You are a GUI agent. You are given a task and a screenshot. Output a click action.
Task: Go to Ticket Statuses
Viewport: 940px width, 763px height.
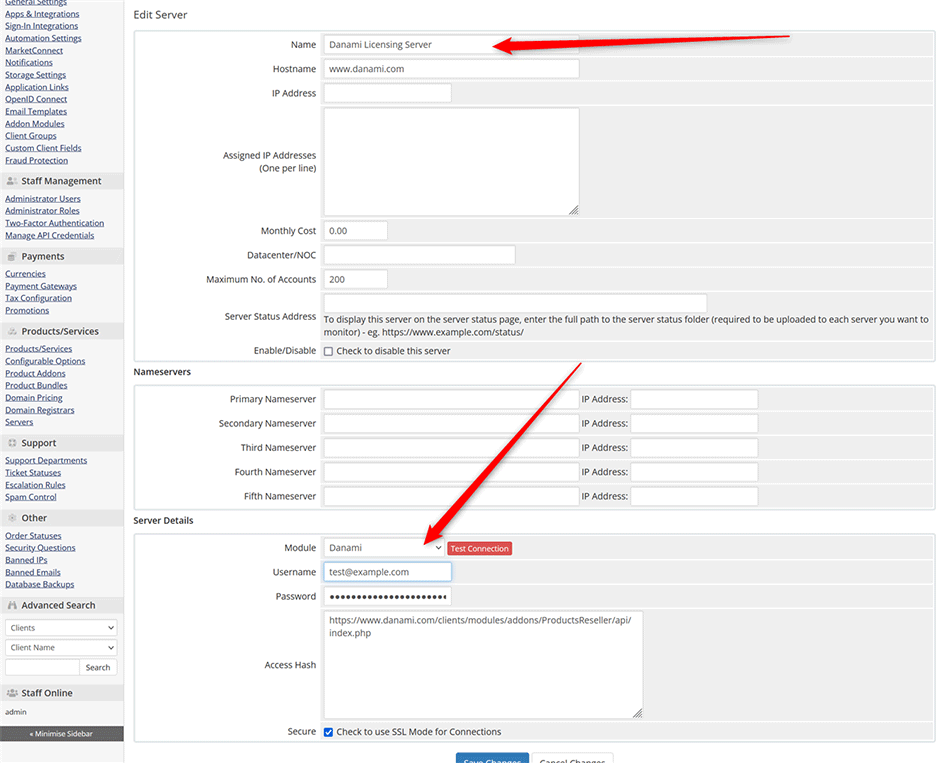33,472
